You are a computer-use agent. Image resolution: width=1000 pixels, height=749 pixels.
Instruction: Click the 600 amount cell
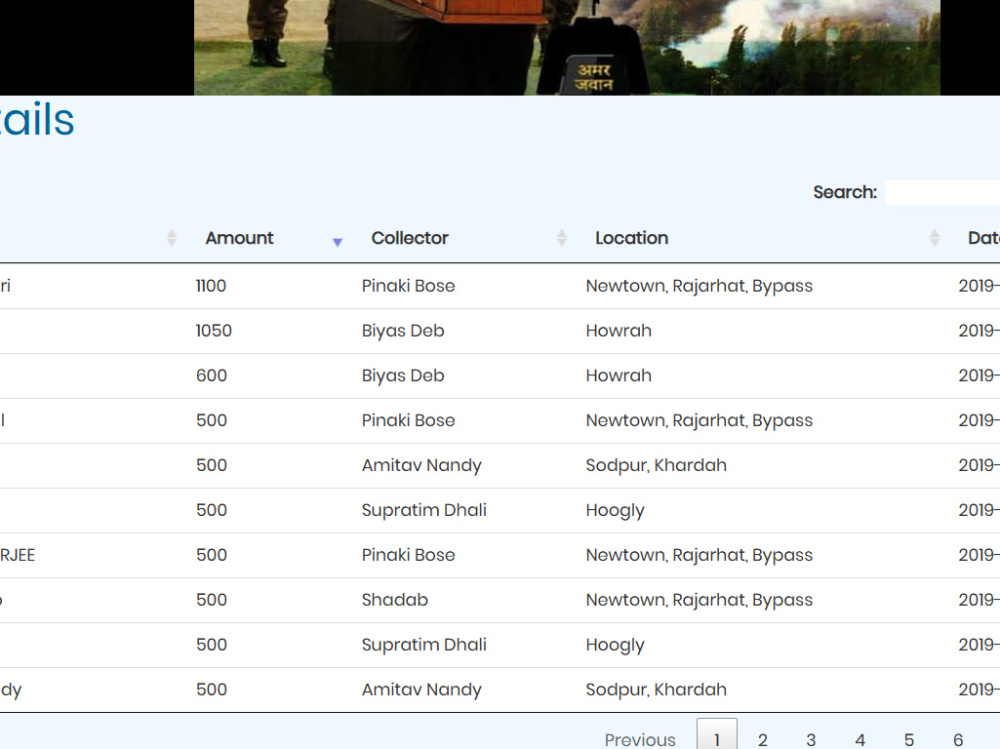211,375
